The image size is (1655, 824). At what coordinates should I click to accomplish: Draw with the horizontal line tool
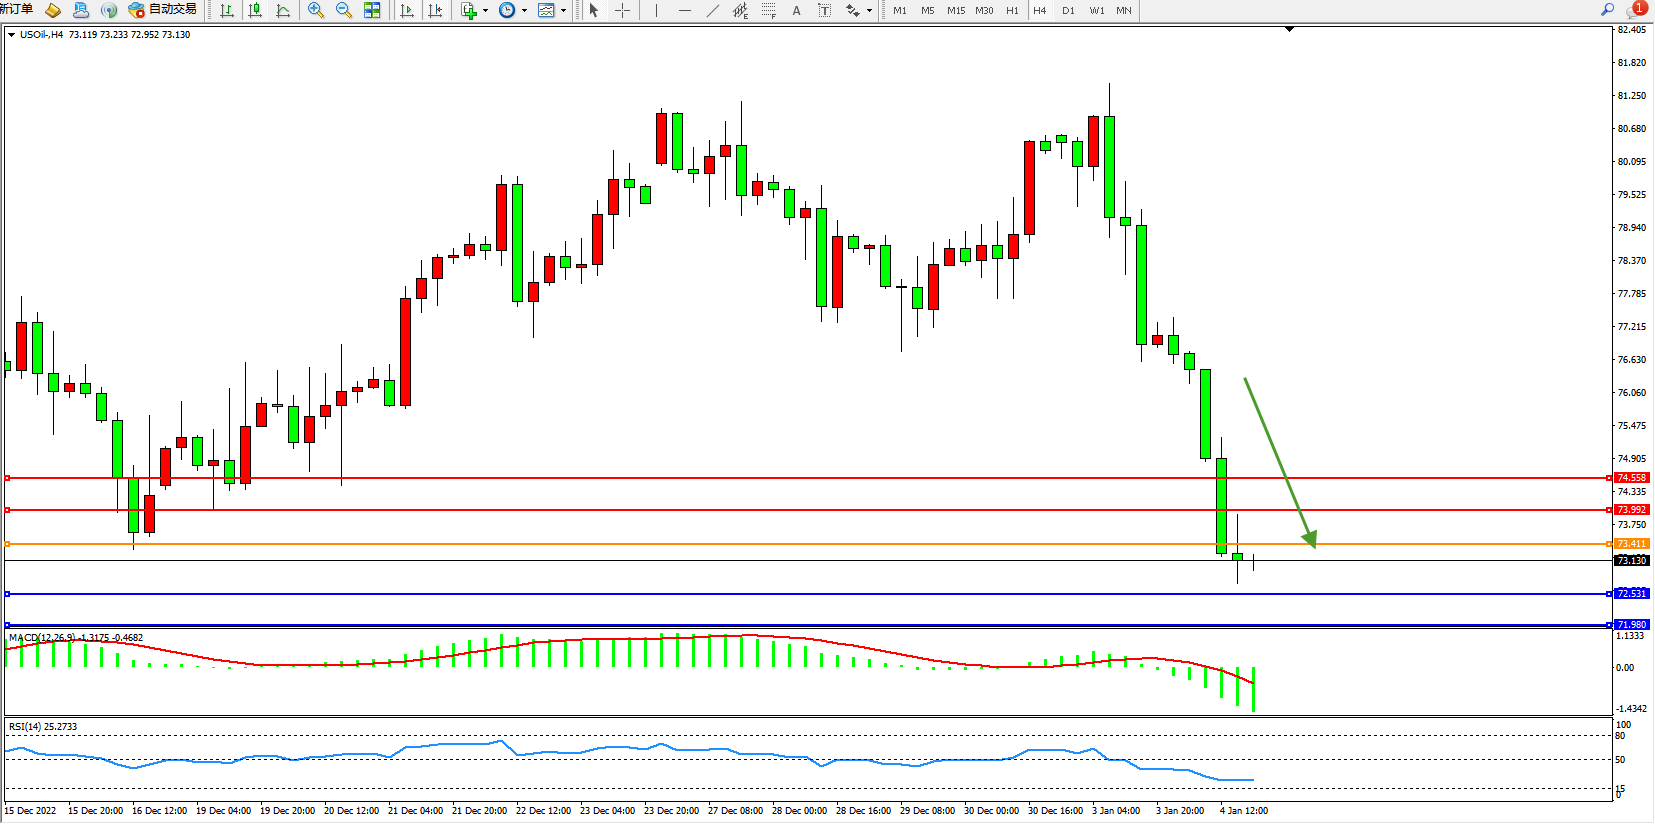pyautogui.click(x=684, y=10)
